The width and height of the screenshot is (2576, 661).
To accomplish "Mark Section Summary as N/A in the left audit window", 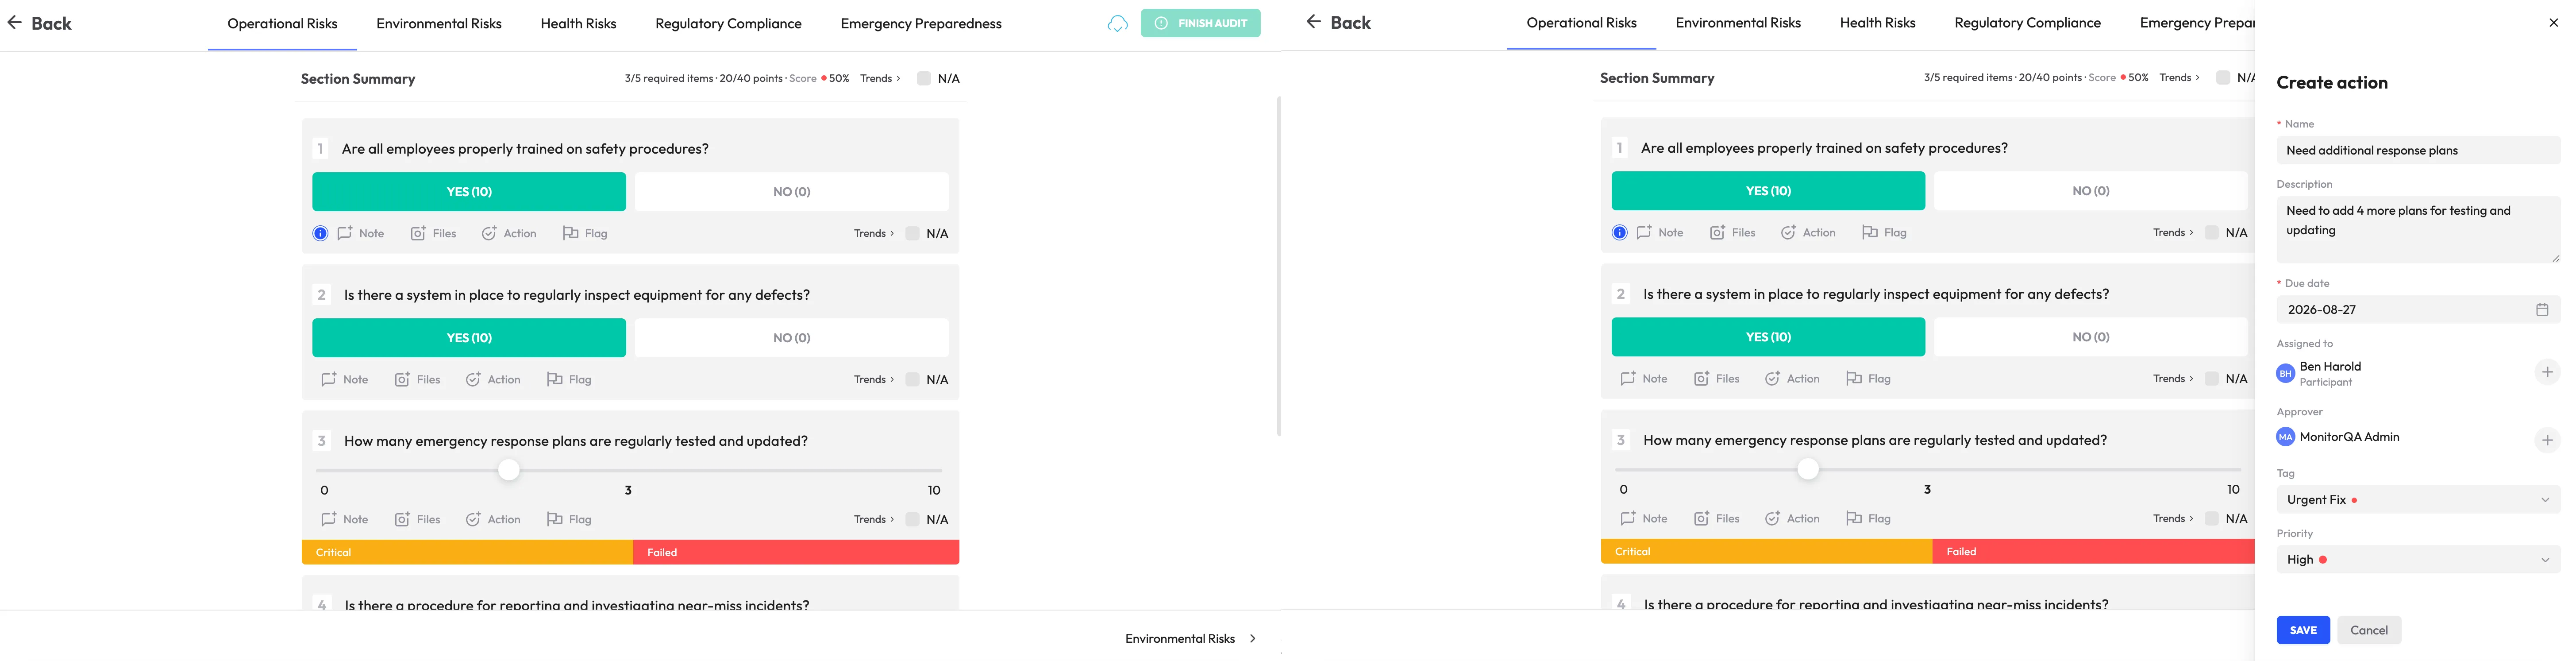I will pos(923,78).
